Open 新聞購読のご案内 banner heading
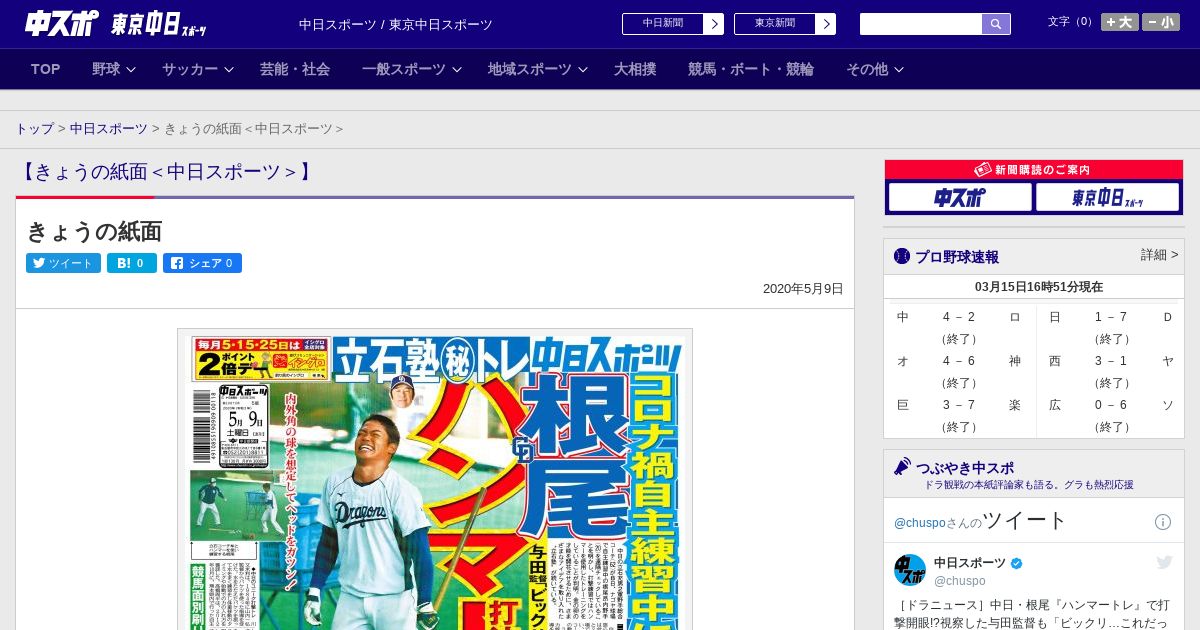The height and width of the screenshot is (630, 1200). [x=1034, y=170]
